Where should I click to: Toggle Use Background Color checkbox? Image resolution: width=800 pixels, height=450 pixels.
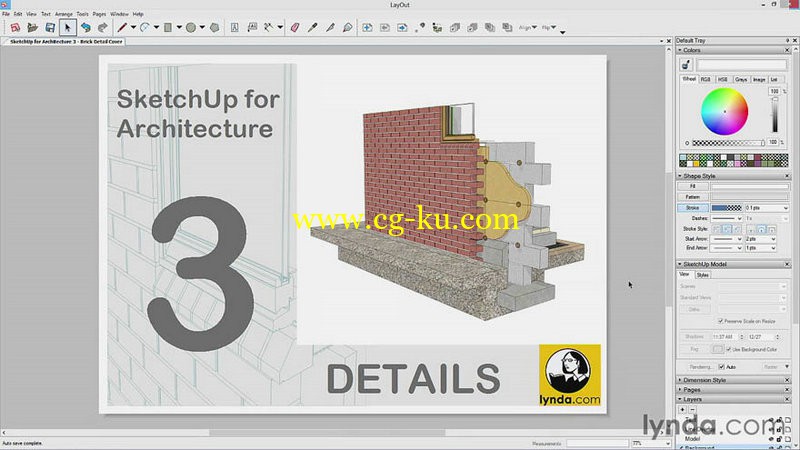[x=729, y=349]
